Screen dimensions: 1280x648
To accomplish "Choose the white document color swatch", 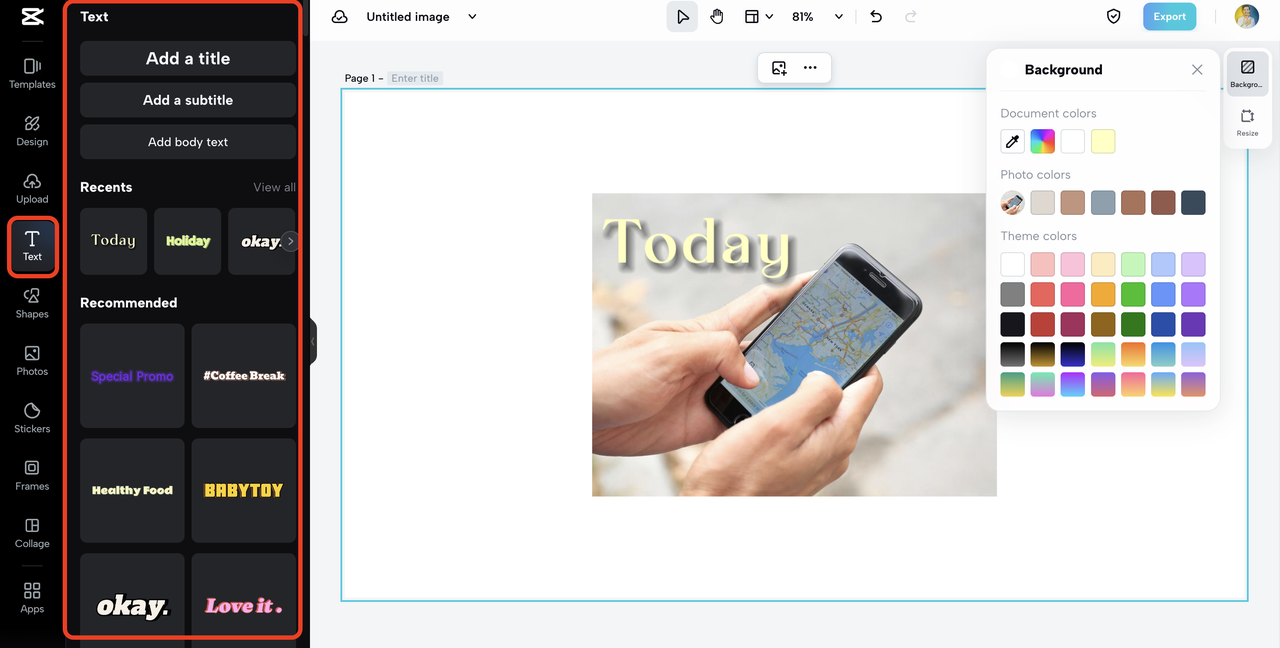I will point(1073,142).
